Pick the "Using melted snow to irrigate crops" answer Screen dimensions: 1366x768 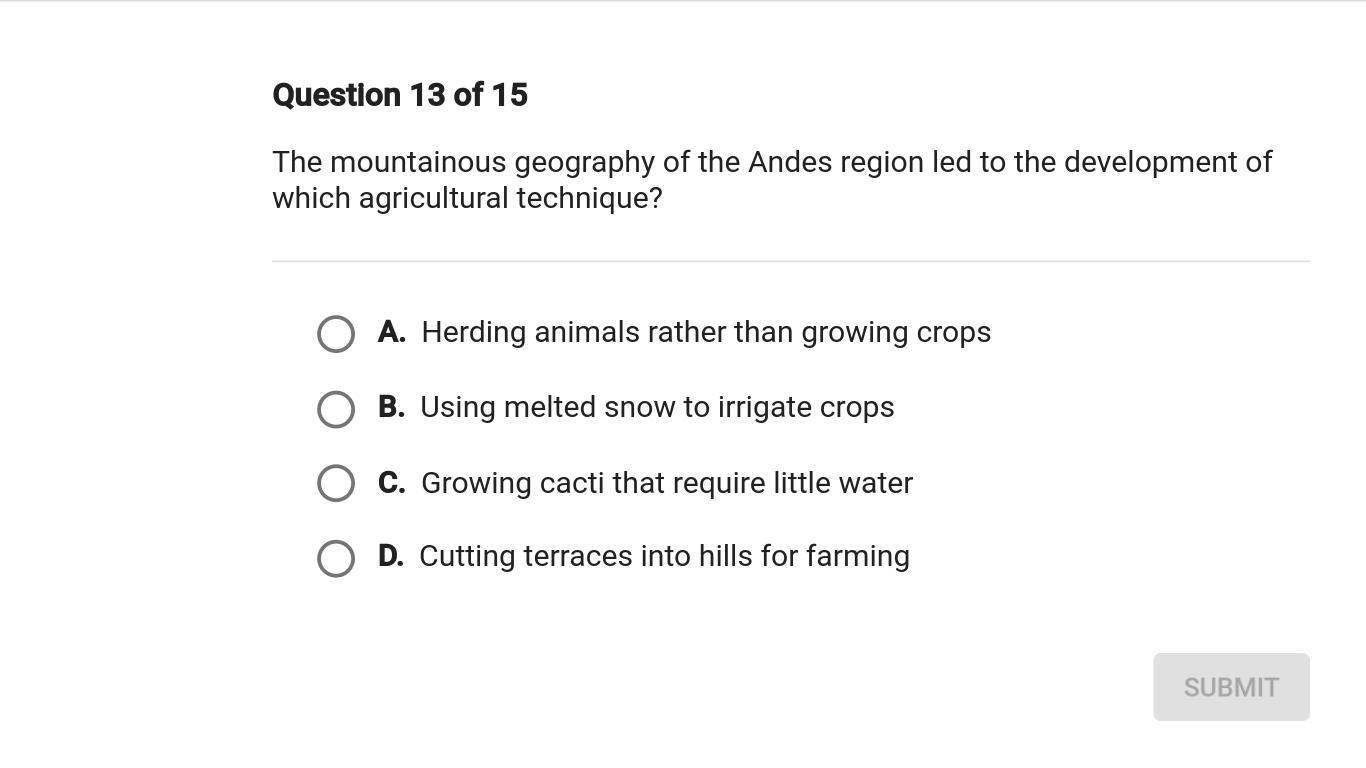point(657,407)
